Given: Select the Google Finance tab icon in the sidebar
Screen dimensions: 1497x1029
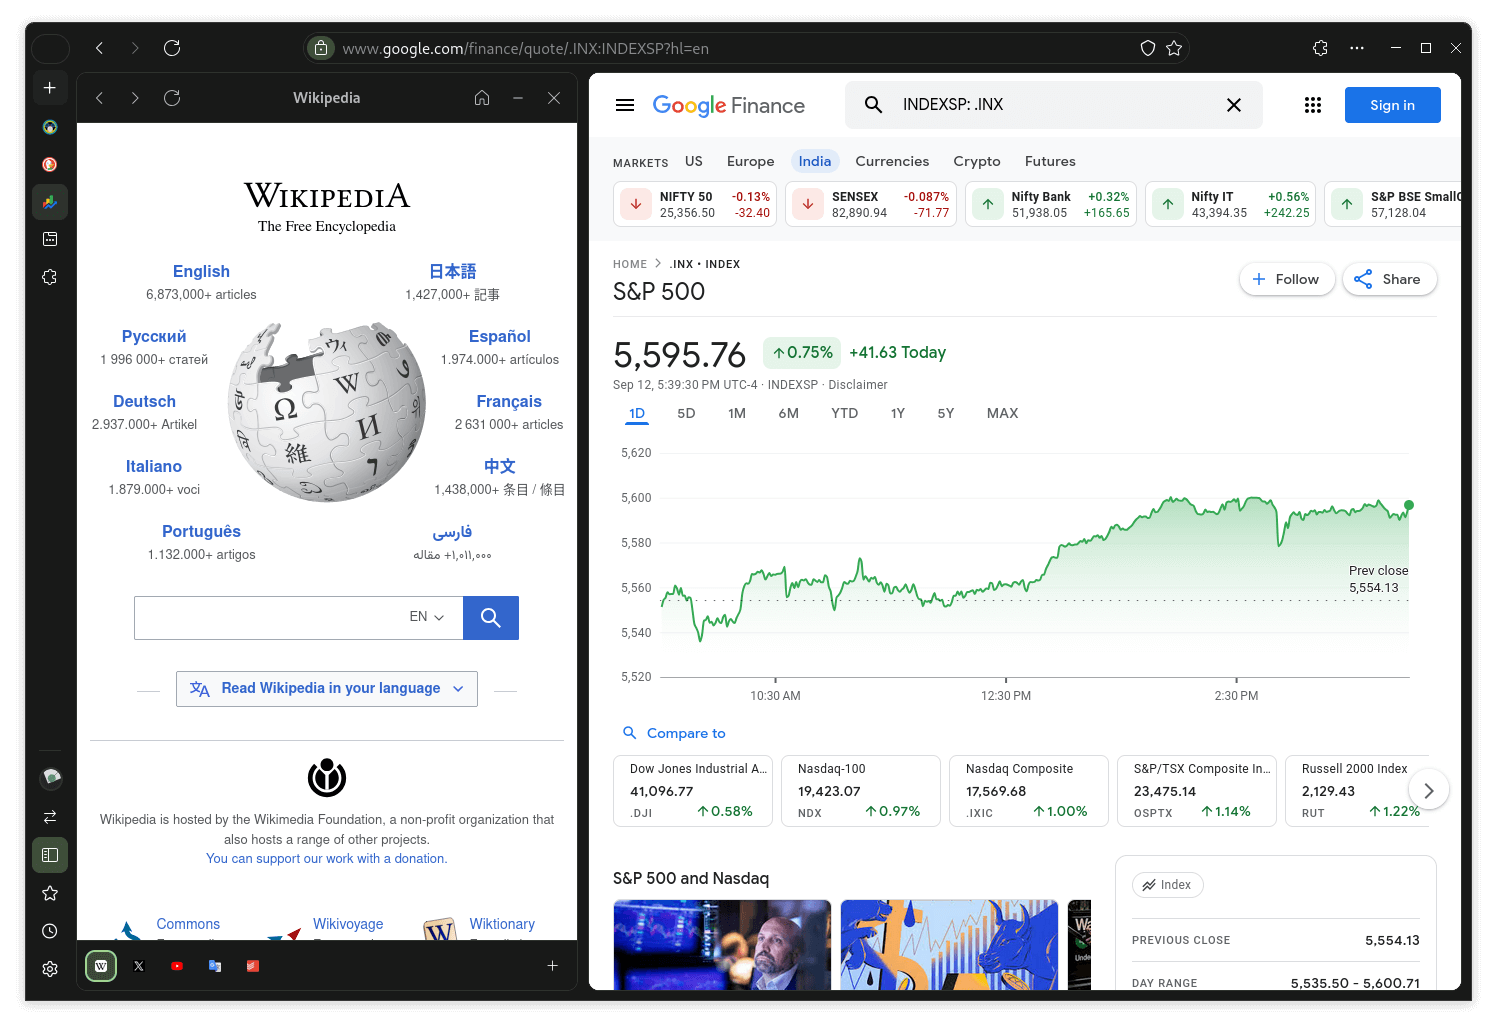Looking at the screenshot, I should 50,202.
